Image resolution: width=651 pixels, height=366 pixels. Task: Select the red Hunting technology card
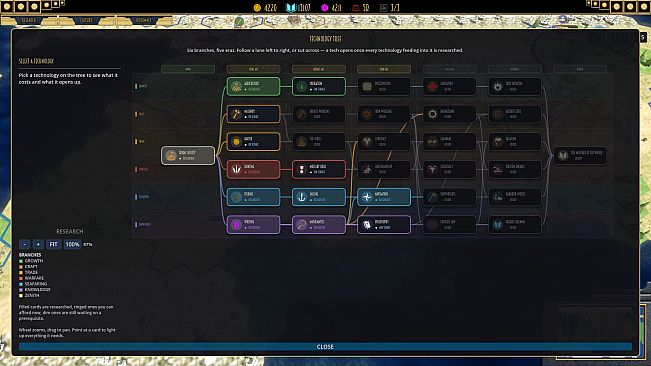click(x=253, y=169)
